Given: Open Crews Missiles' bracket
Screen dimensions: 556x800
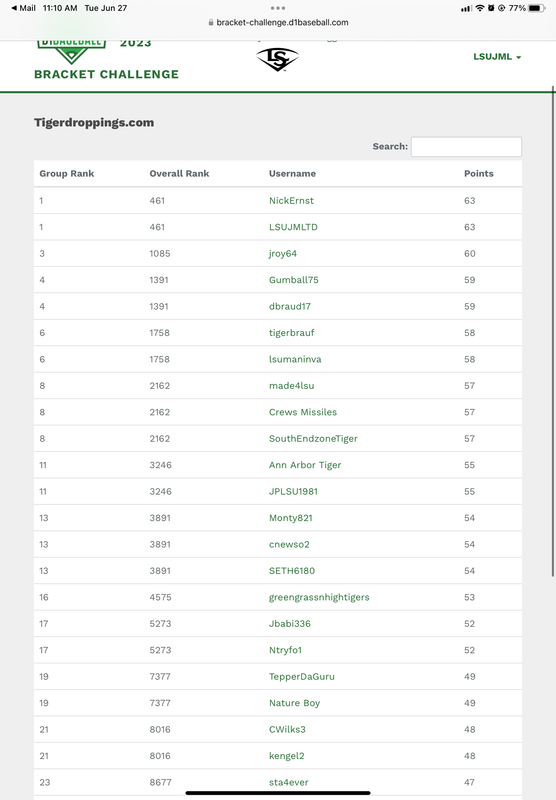Looking at the screenshot, I should click(303, 412).
